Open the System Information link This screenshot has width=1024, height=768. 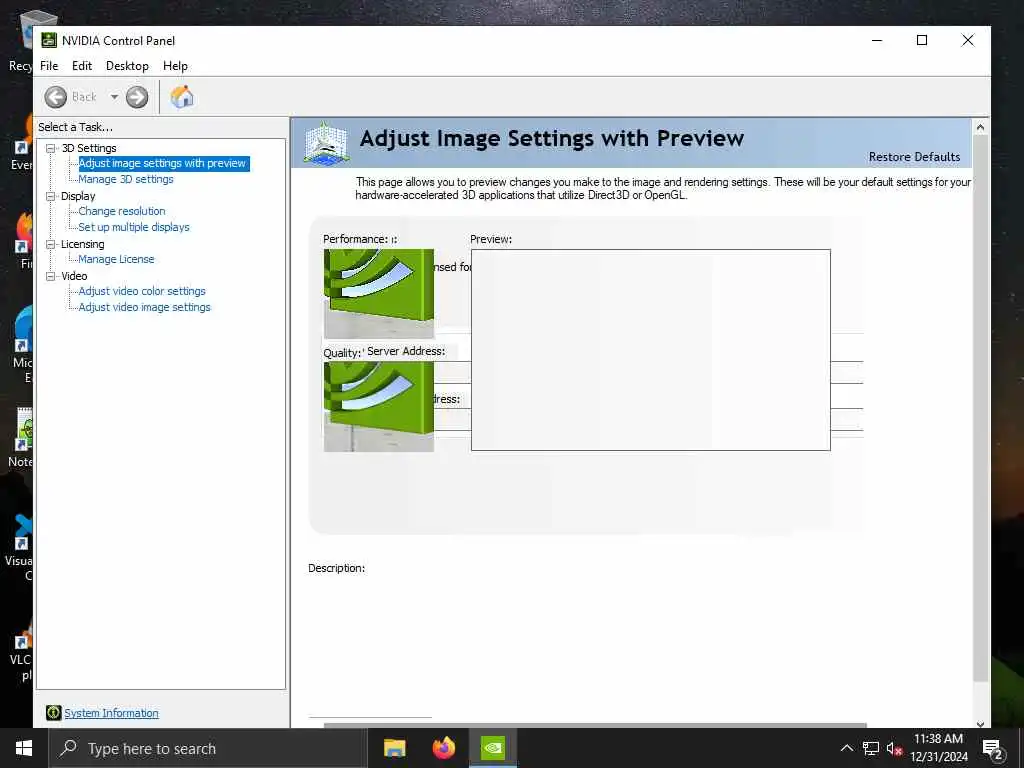(111, 713)
